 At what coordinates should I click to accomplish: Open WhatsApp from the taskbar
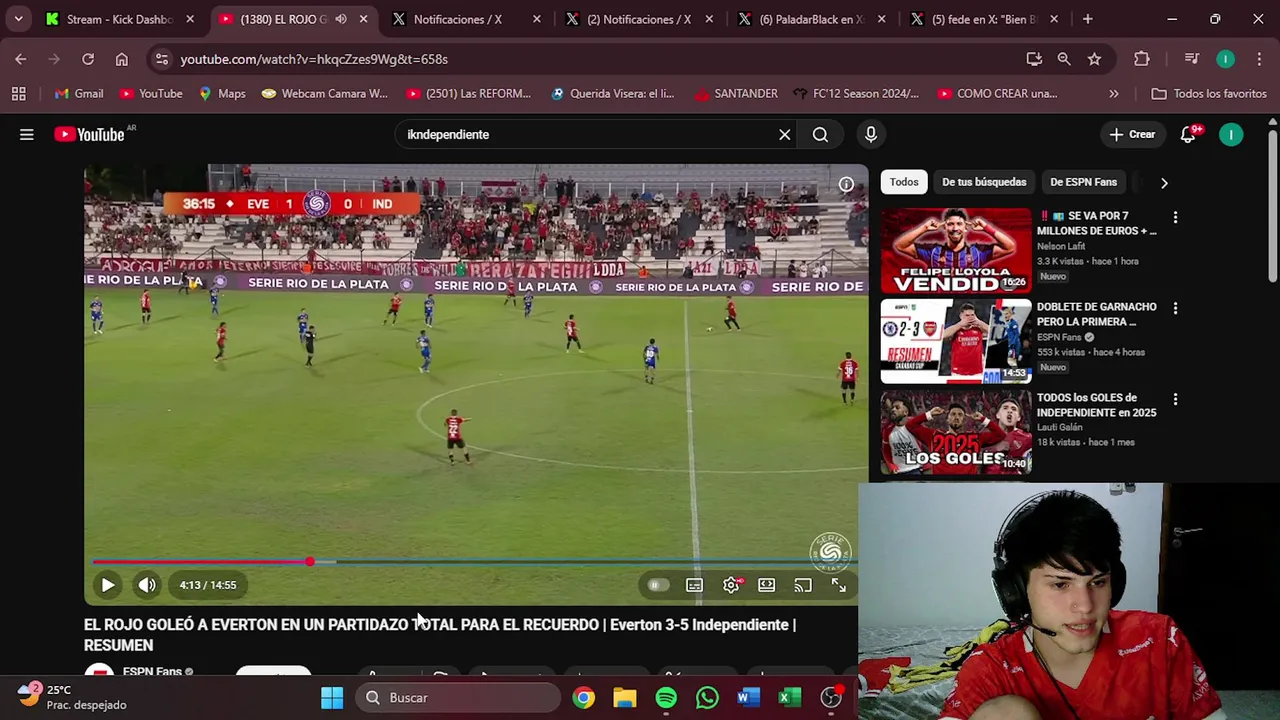click(707, 698)
